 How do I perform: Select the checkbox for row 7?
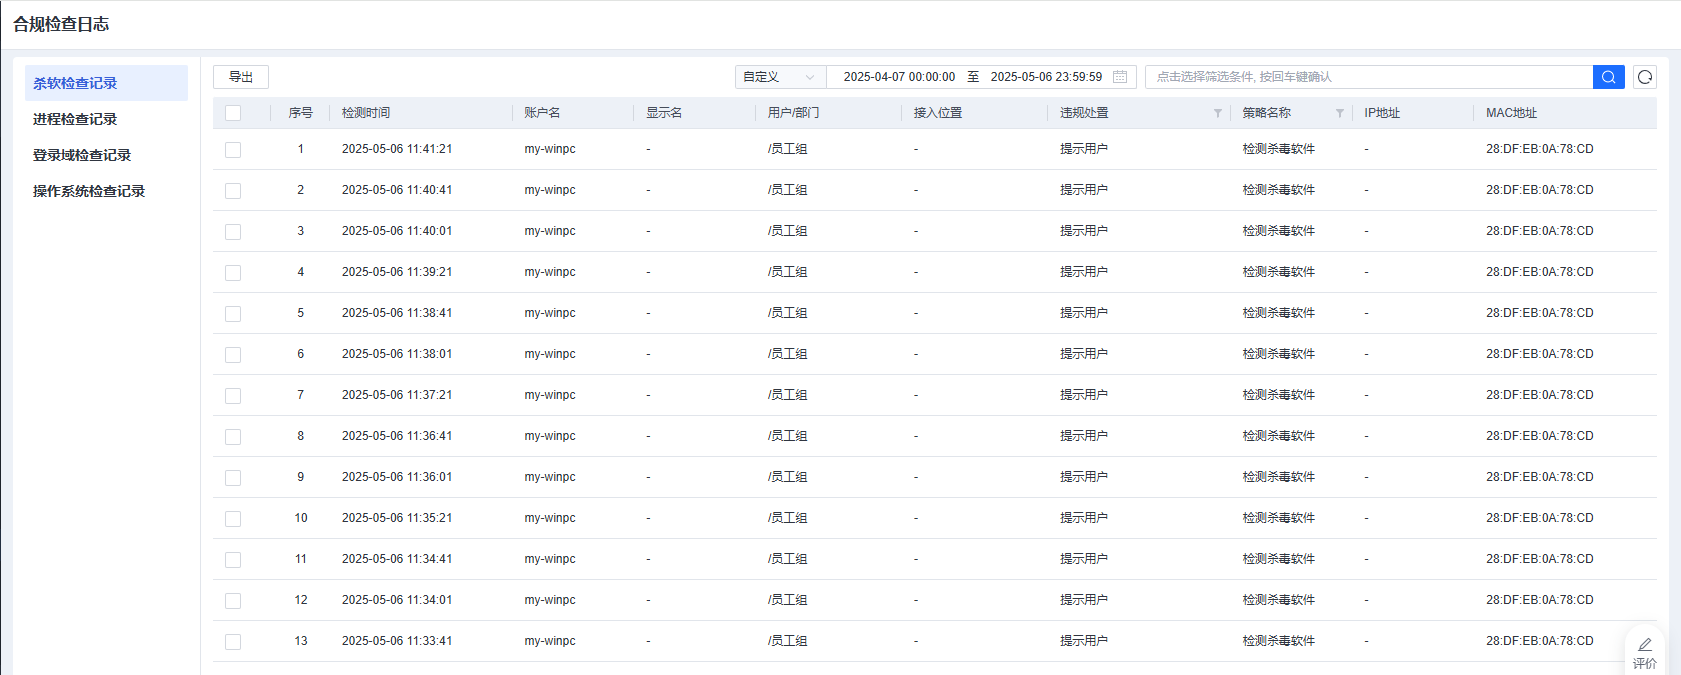233,396
